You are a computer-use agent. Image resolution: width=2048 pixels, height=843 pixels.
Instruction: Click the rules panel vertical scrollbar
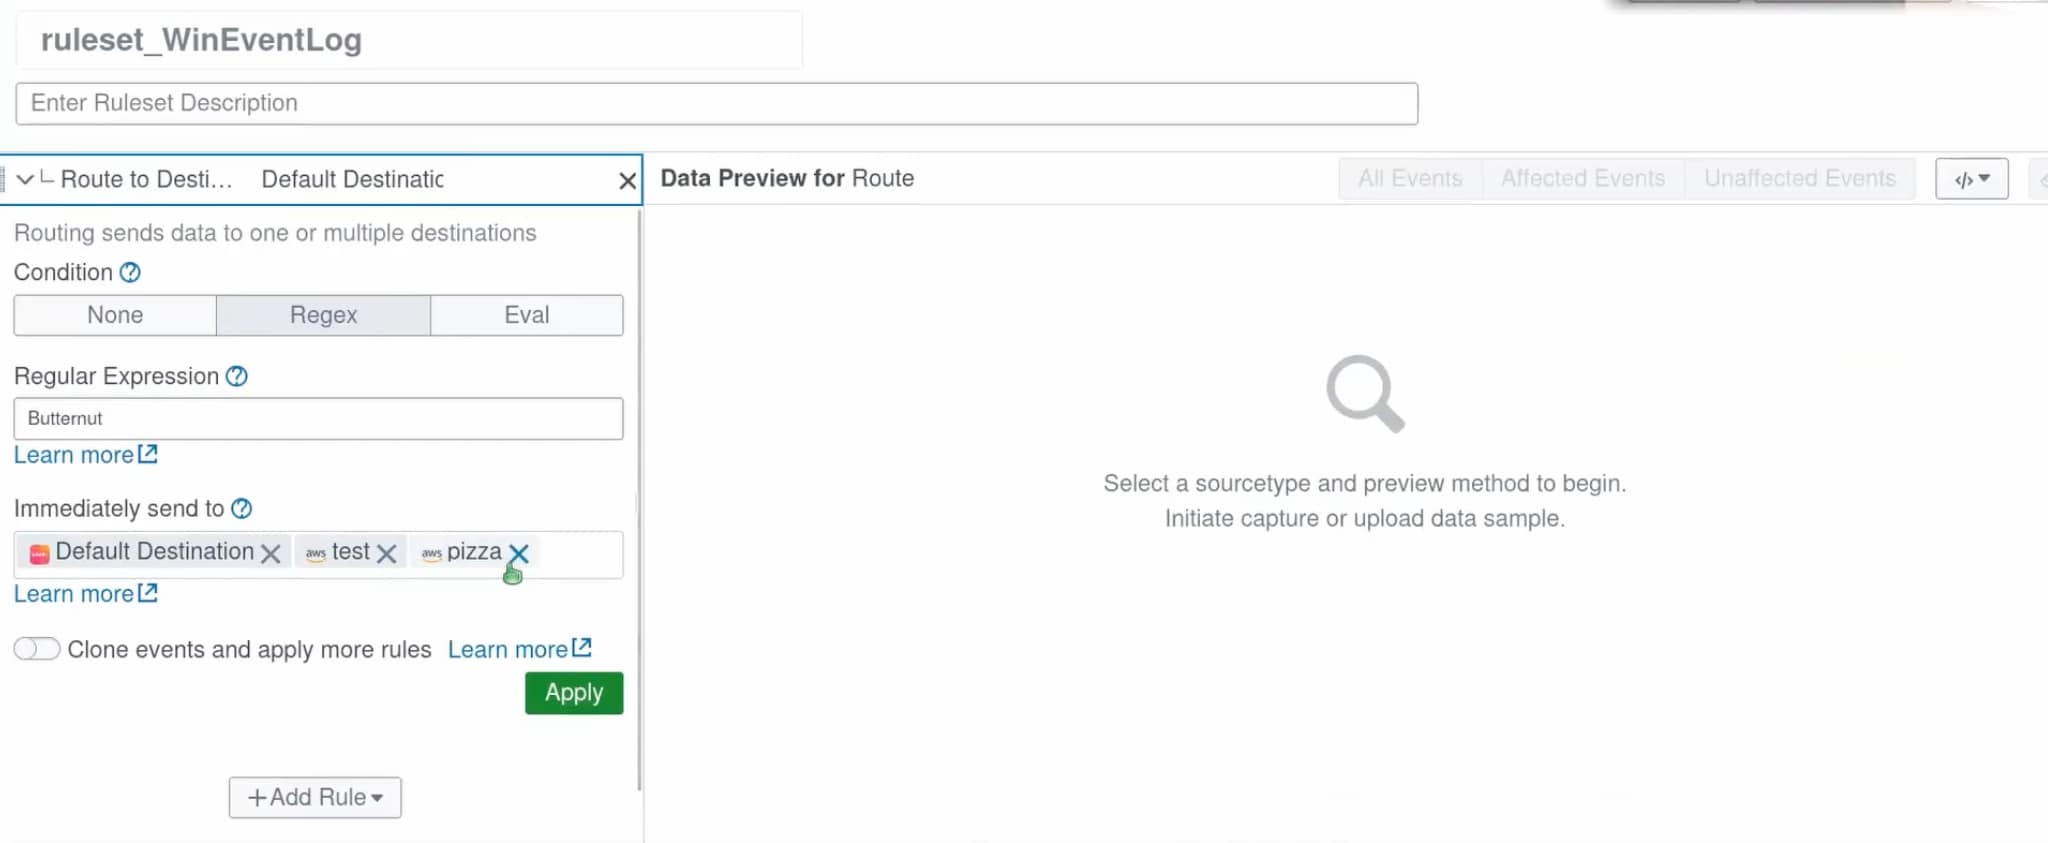click(x=638, y=500)
